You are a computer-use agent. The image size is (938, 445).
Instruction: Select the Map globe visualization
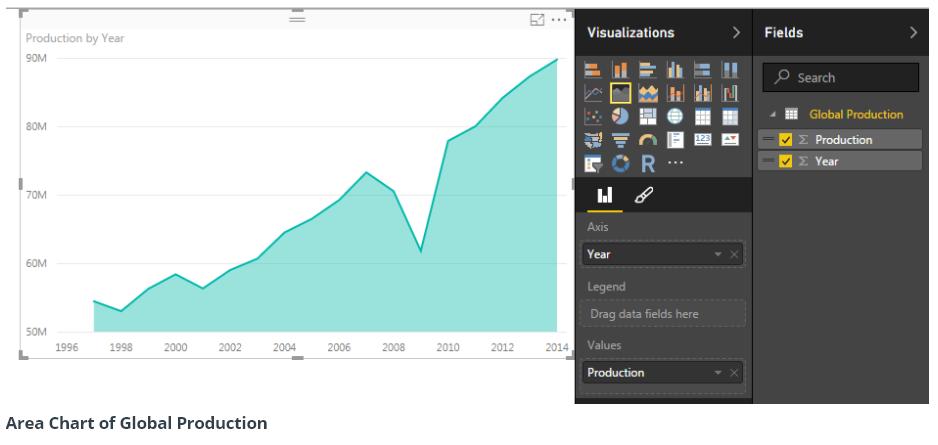(675, 117)
